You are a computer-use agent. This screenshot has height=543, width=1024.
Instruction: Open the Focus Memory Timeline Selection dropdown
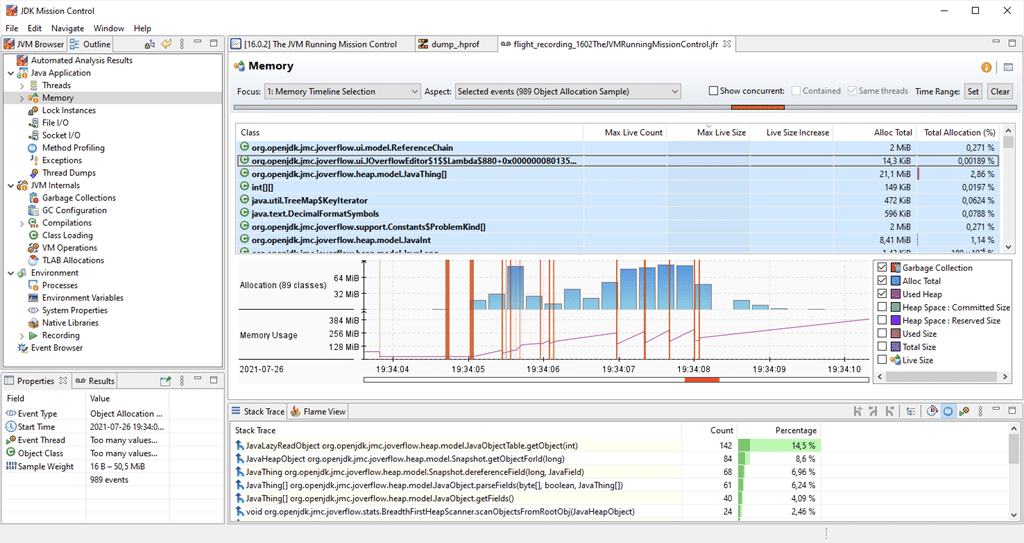342,91
